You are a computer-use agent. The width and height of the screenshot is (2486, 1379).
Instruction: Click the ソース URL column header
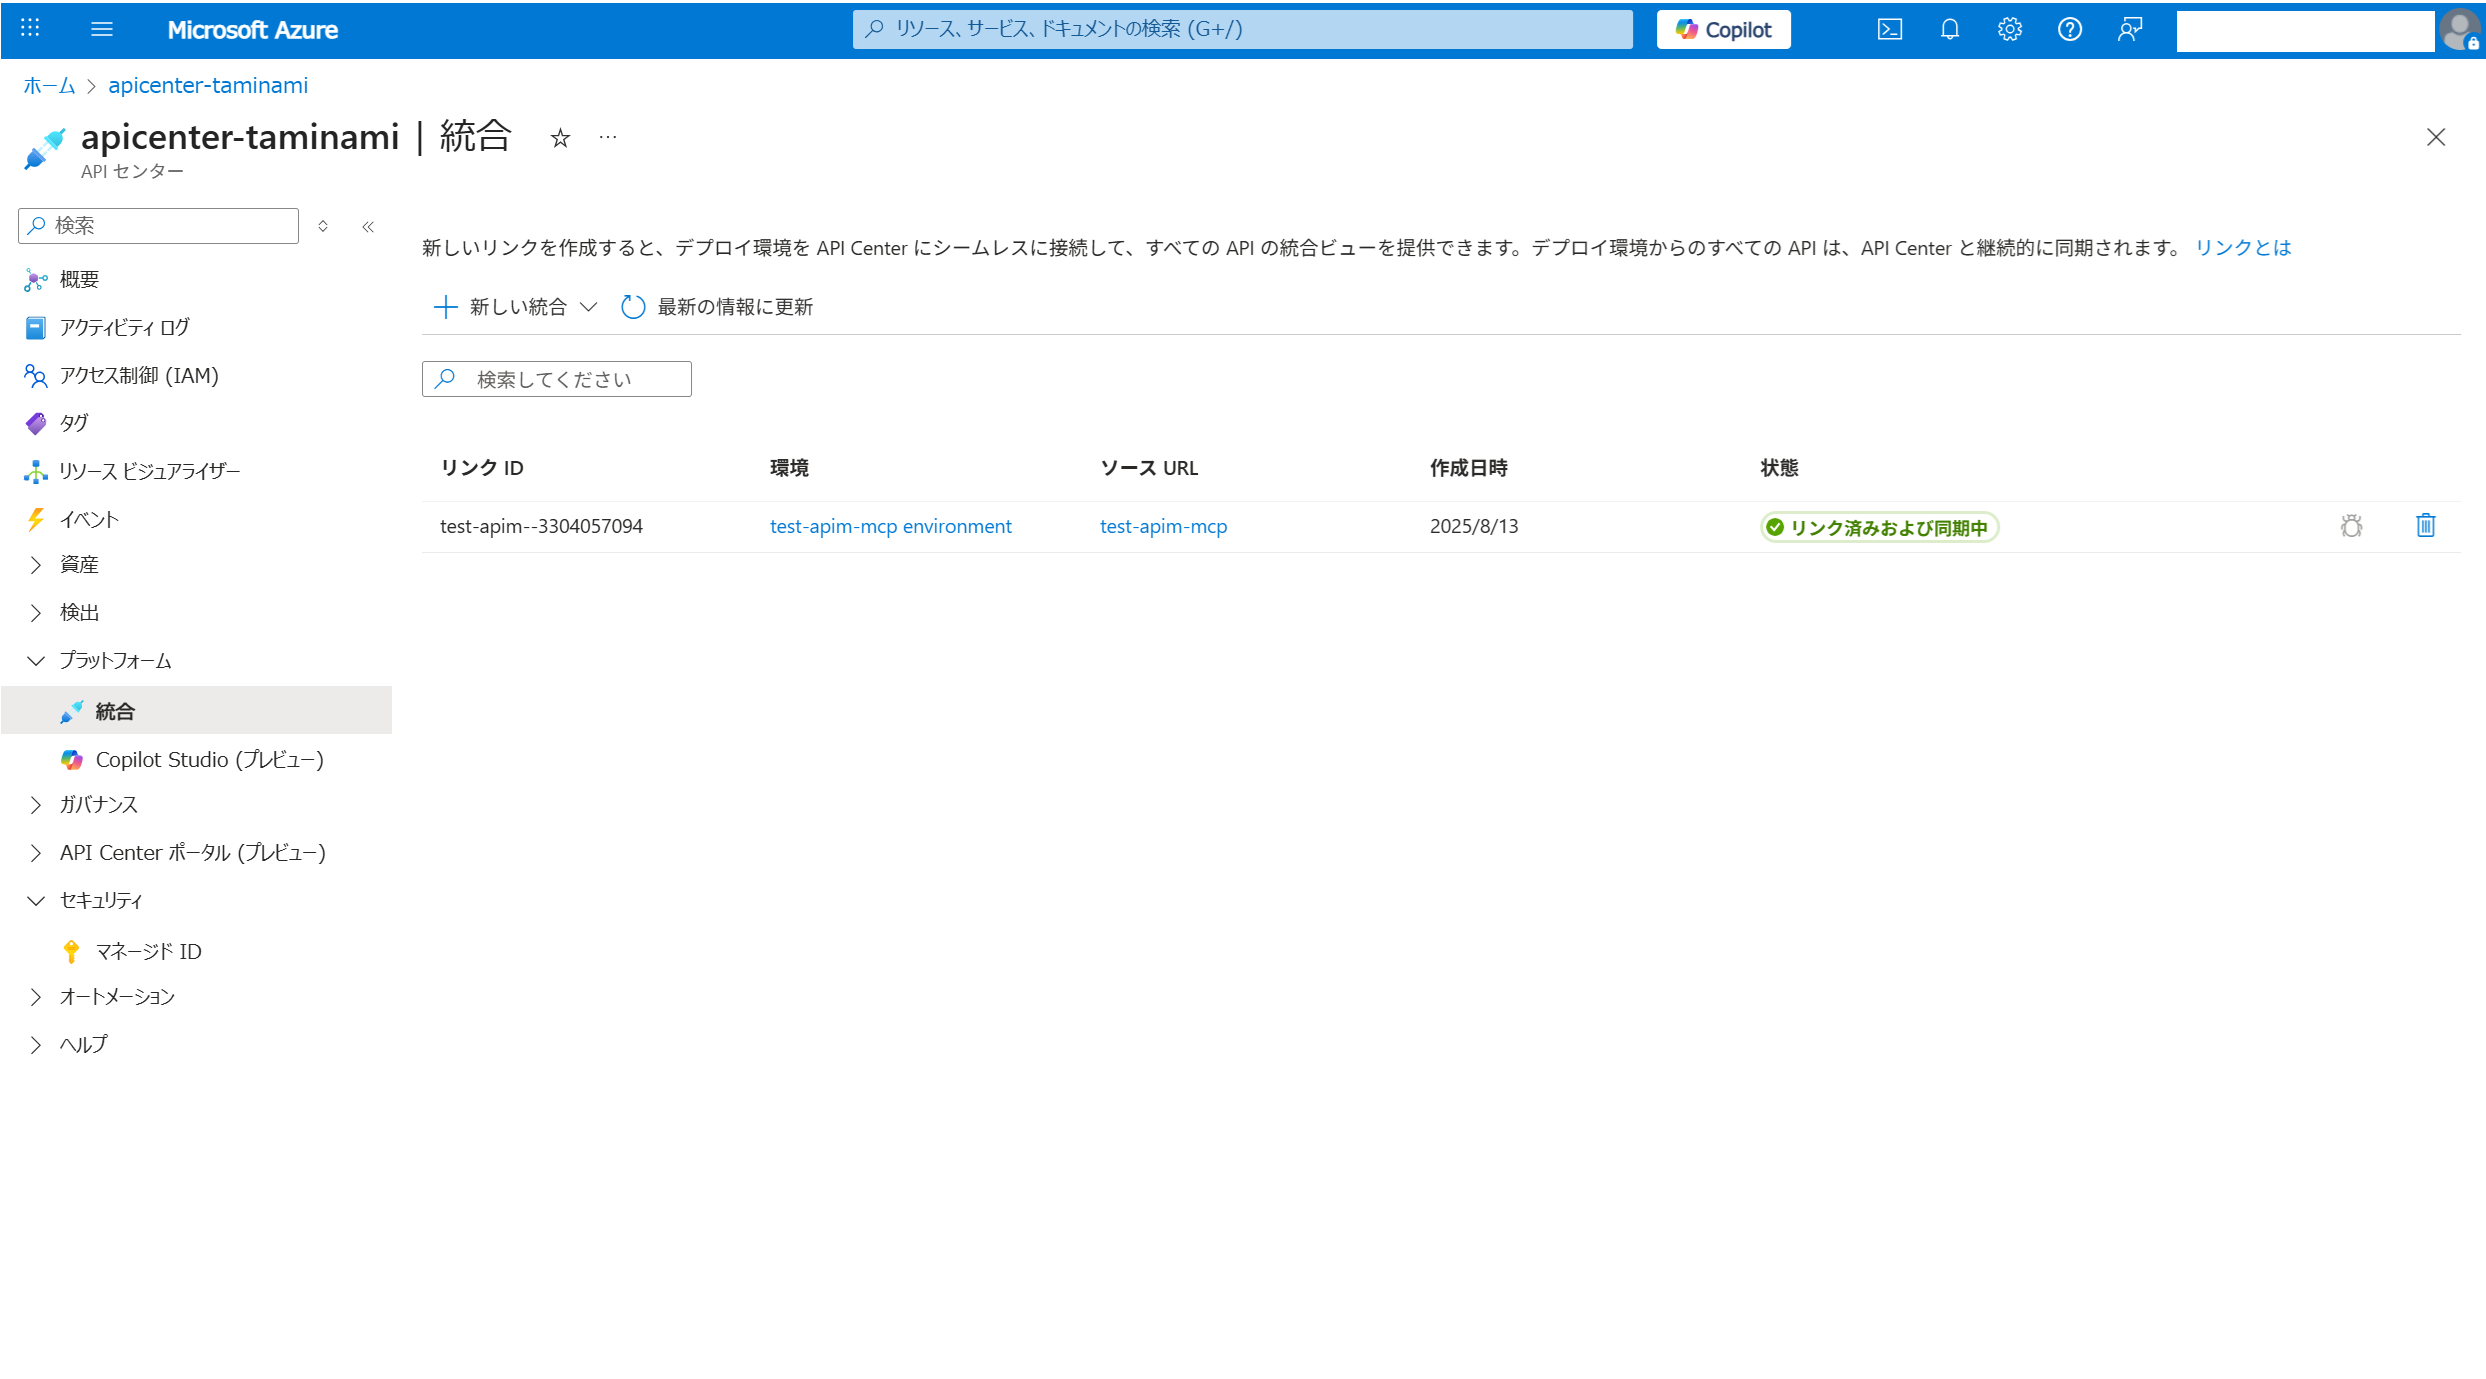[x=1149, y=468]
